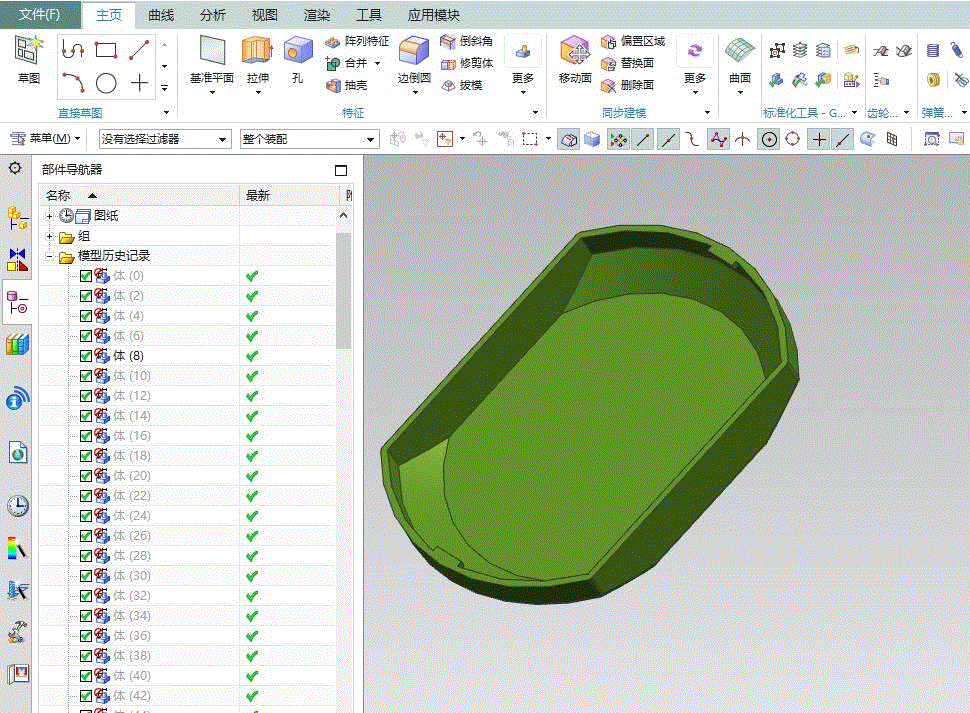Uncheck the 体 (30) checkbox

(86, 576)
